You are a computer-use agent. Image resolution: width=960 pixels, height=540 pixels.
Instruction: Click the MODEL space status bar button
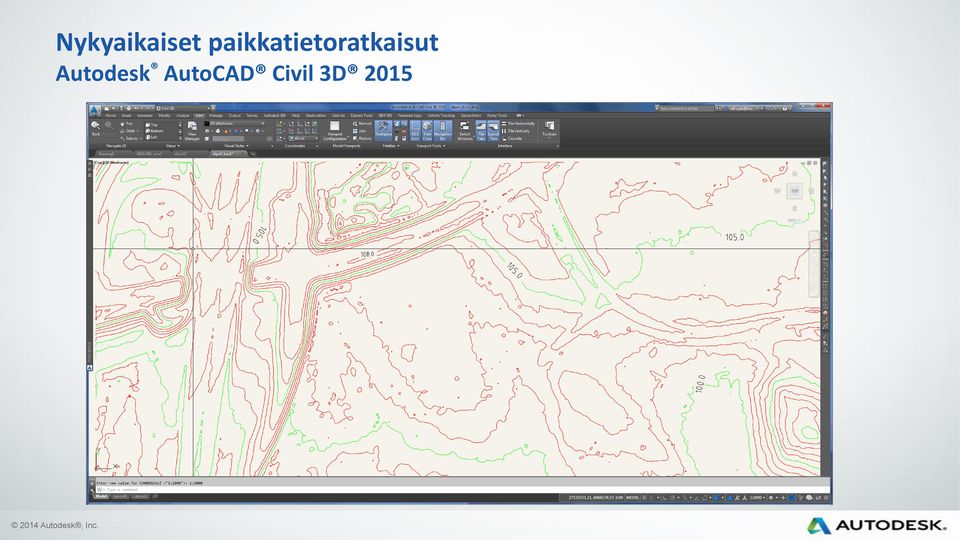point(632,498)
